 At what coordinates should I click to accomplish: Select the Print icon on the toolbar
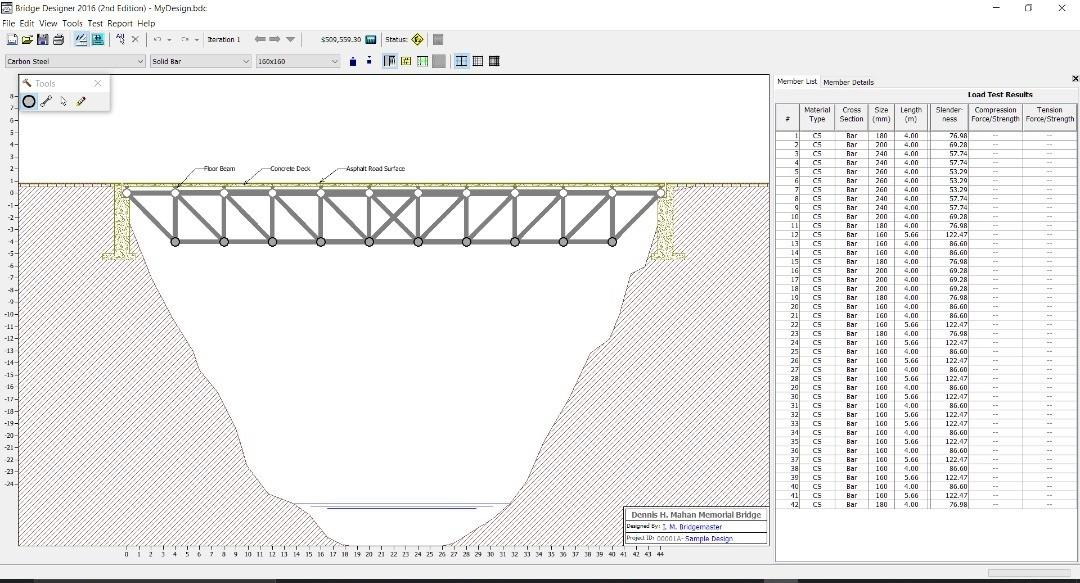57,39
